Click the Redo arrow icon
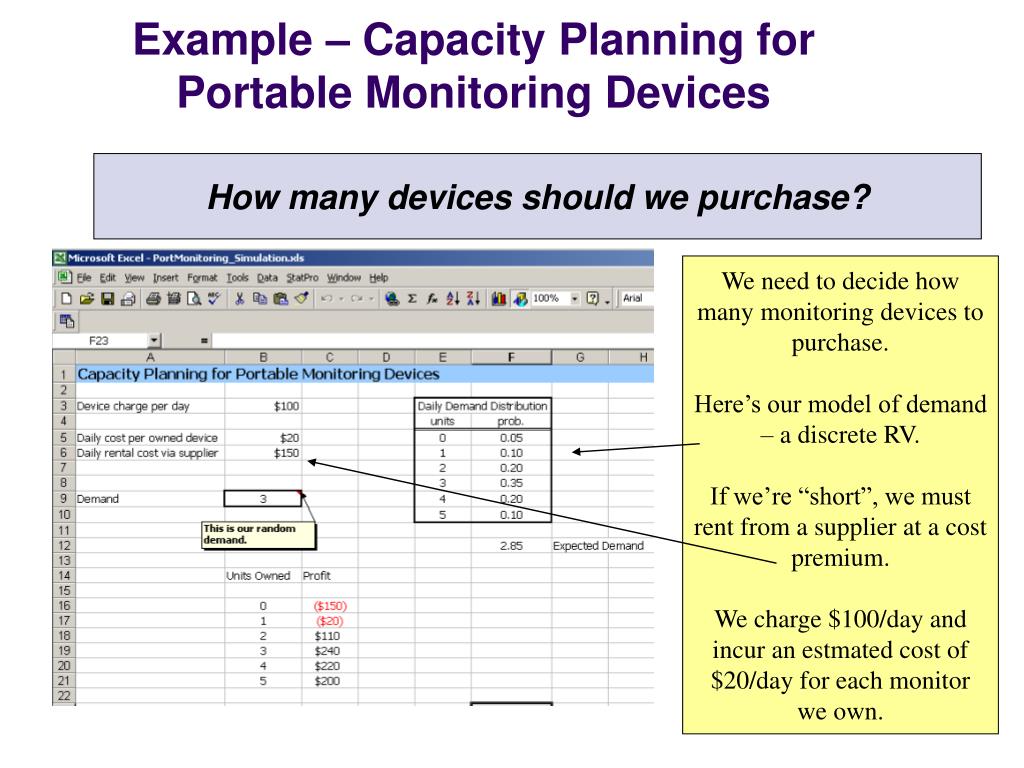The image size is (1024, 768). [x=357, y=298]
